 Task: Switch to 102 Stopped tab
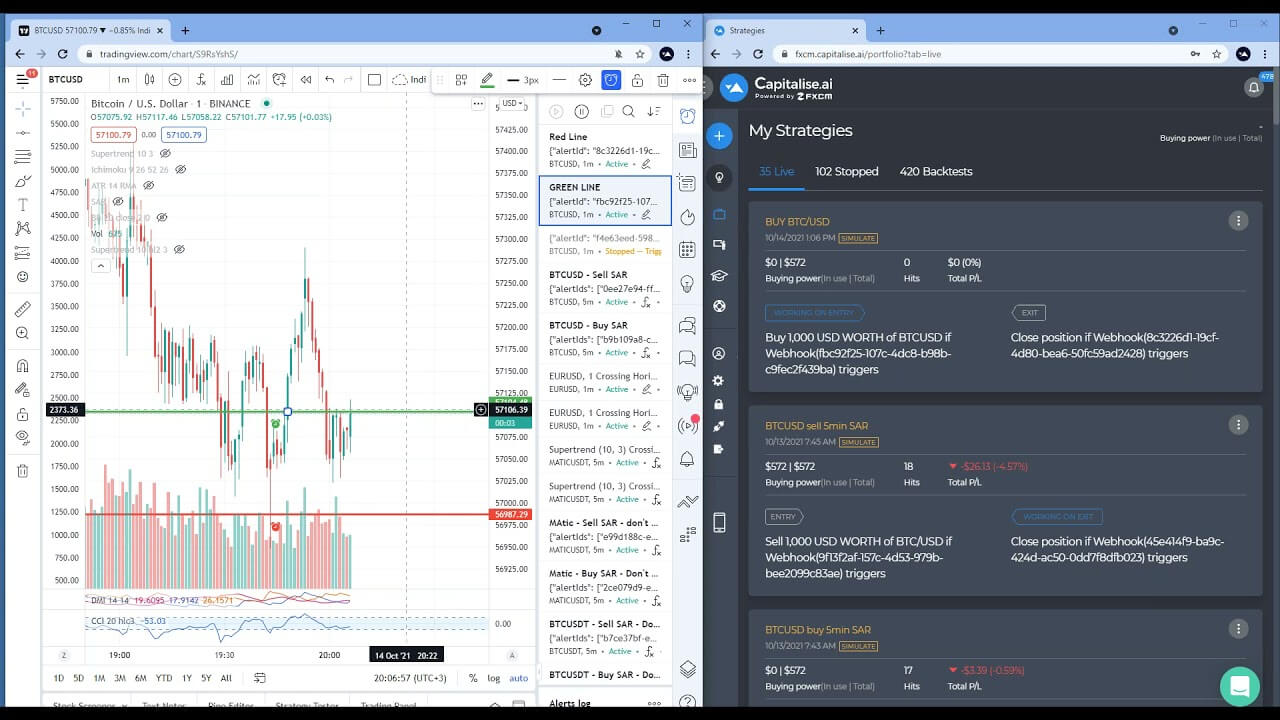coord(847,172)
